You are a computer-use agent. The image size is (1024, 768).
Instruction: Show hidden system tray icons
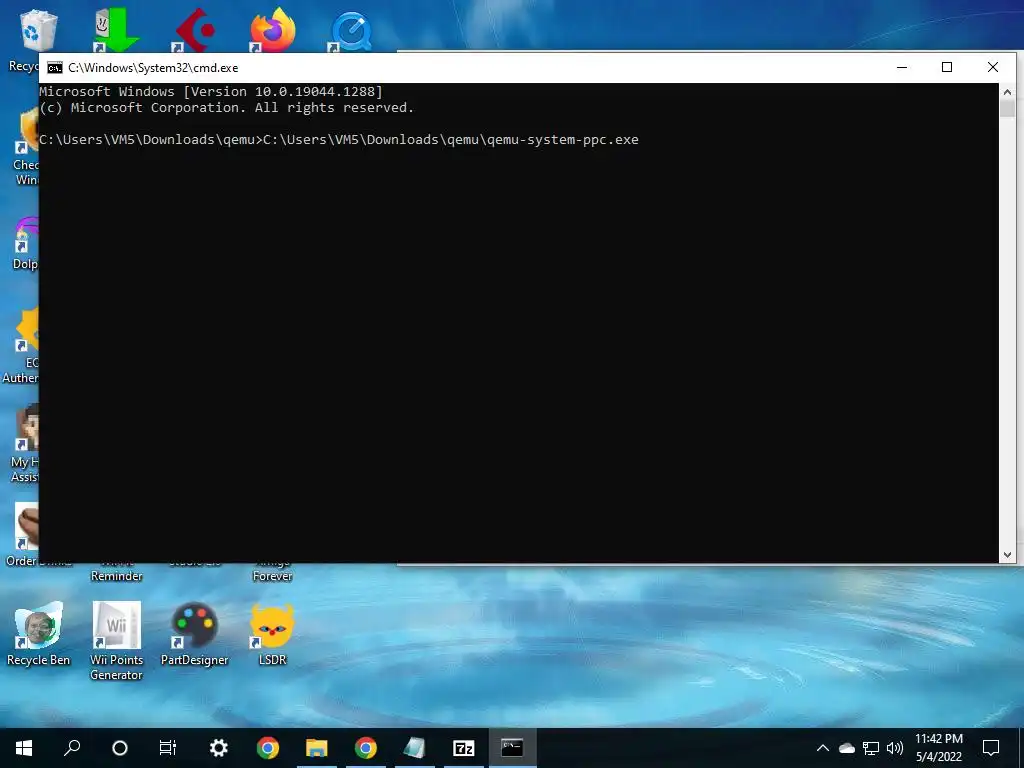point(823,748)
